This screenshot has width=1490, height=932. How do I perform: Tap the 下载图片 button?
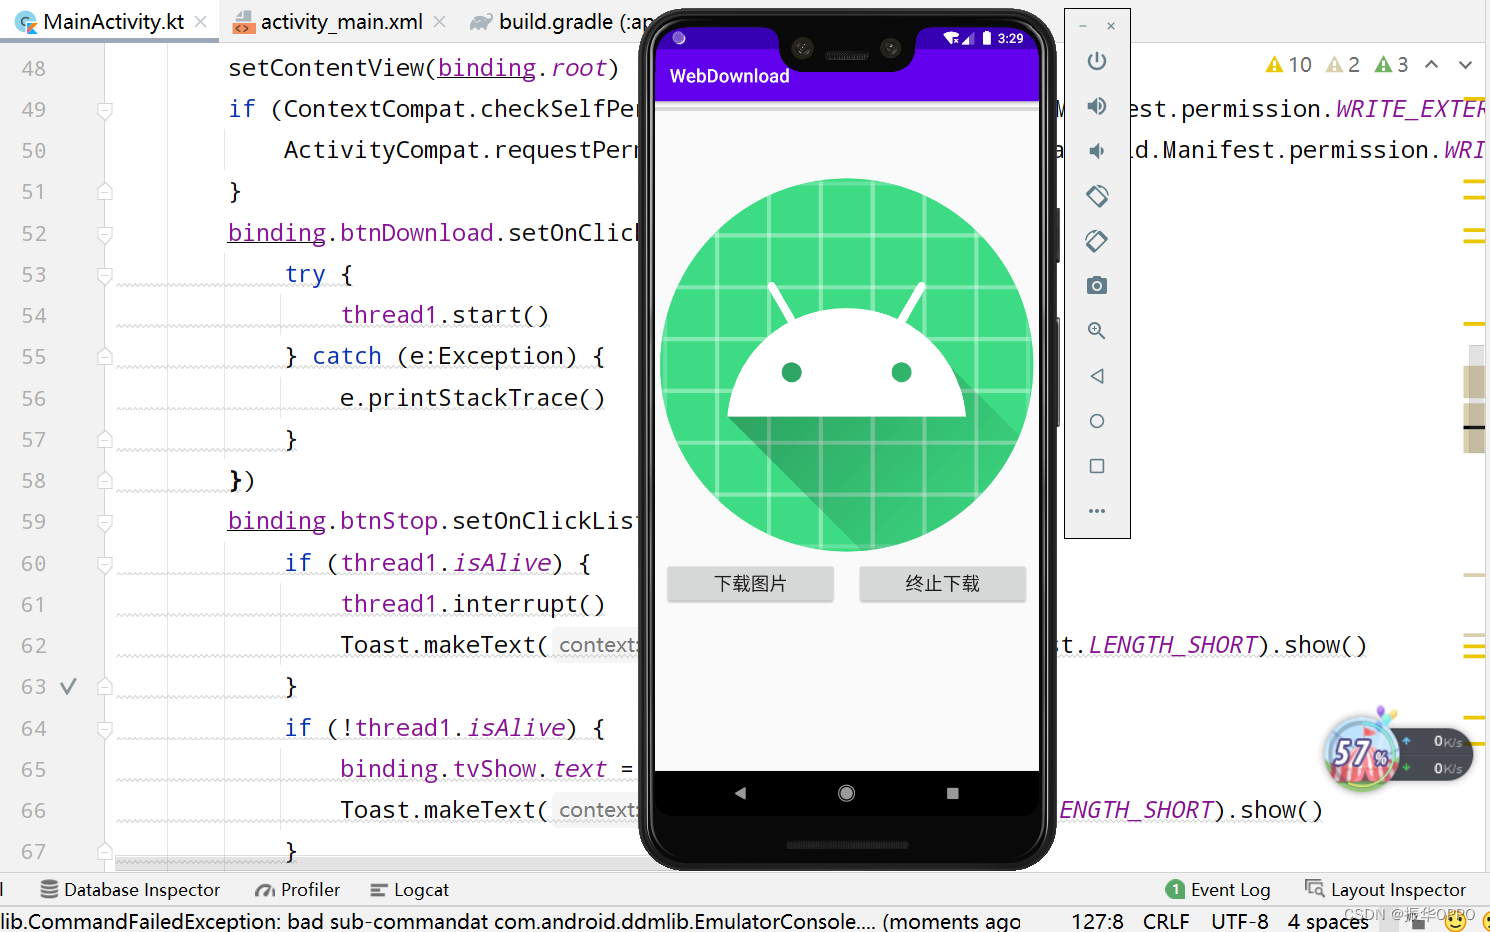coord(750,584)
